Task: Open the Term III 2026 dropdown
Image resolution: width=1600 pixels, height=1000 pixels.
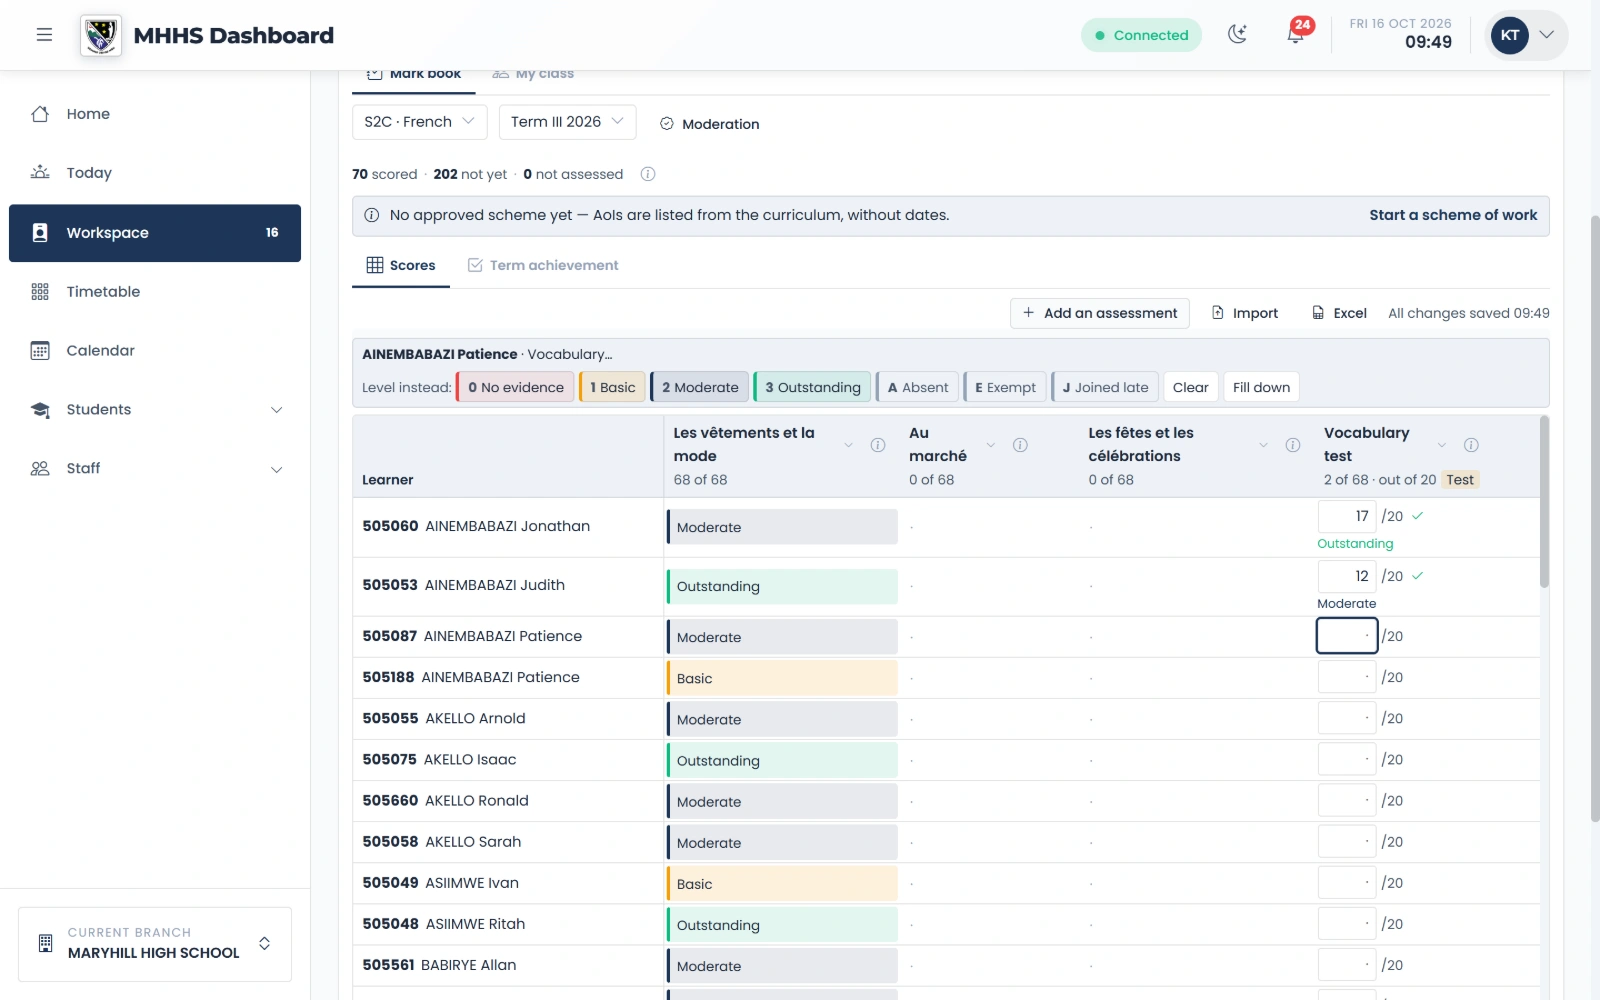Action: (567, 122)
